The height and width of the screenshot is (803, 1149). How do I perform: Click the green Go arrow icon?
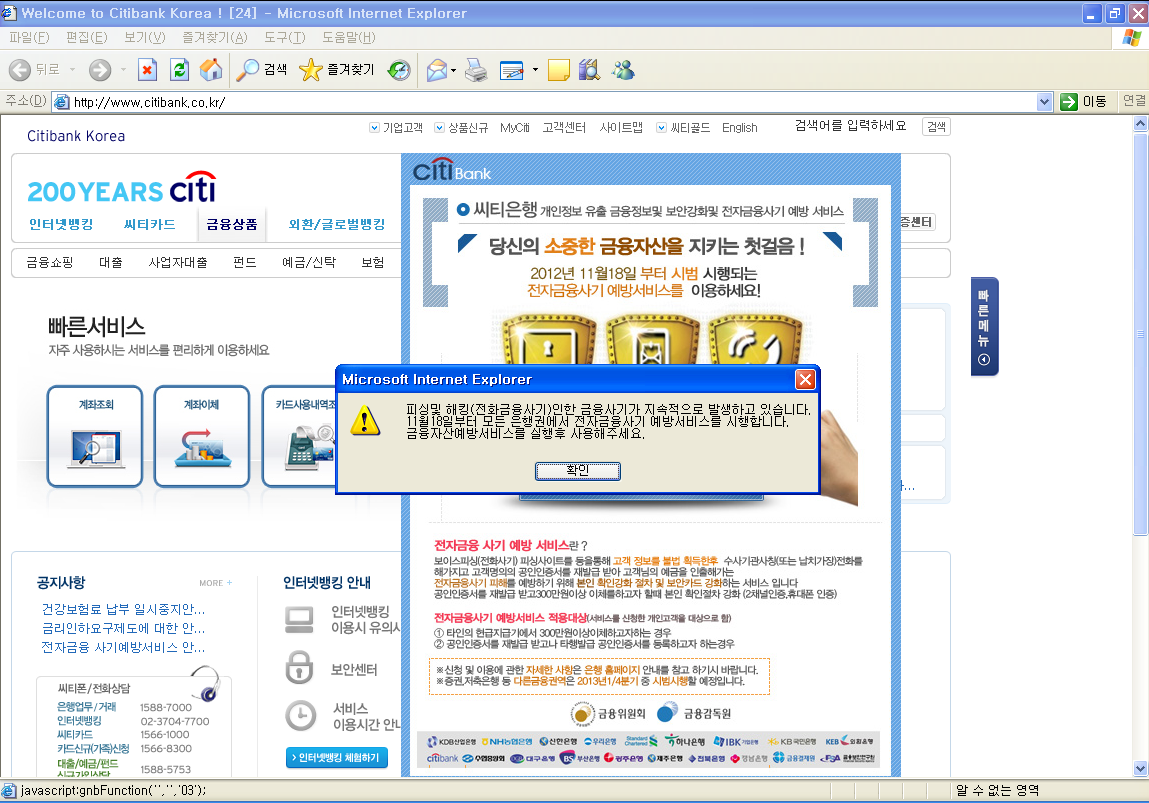pos(1069,102)
